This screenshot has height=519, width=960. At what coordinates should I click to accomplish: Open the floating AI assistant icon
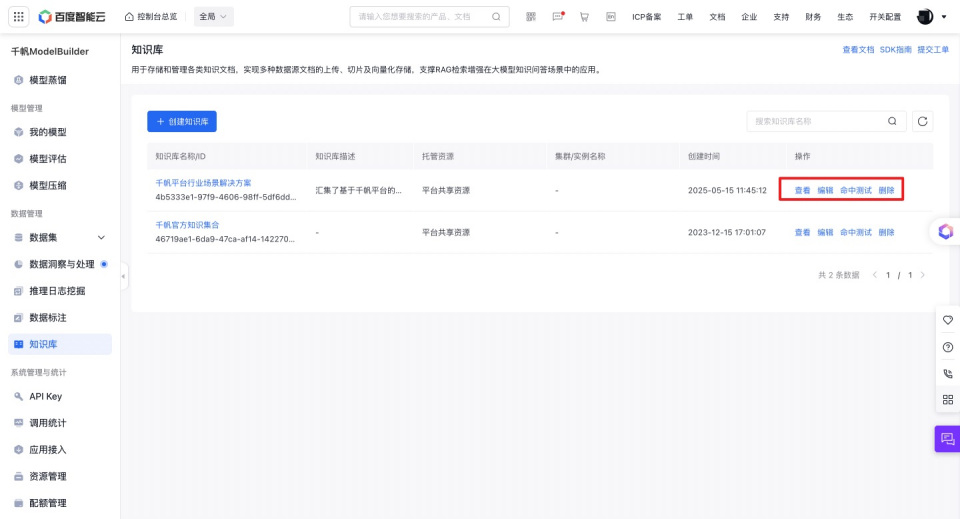(x=945, y=231)
